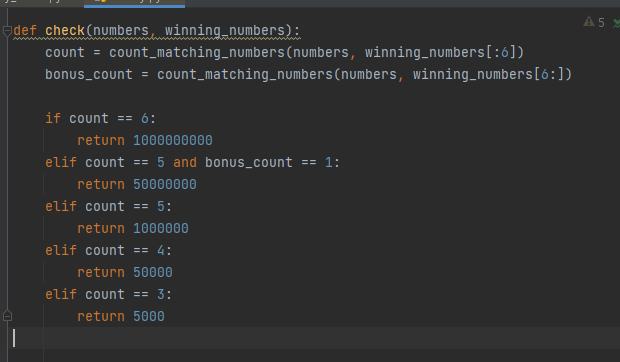Click the winning_numbers[6:] slice
Image resolution: width=620 pixels, height=362 pixels.
(x=488, y=74)
